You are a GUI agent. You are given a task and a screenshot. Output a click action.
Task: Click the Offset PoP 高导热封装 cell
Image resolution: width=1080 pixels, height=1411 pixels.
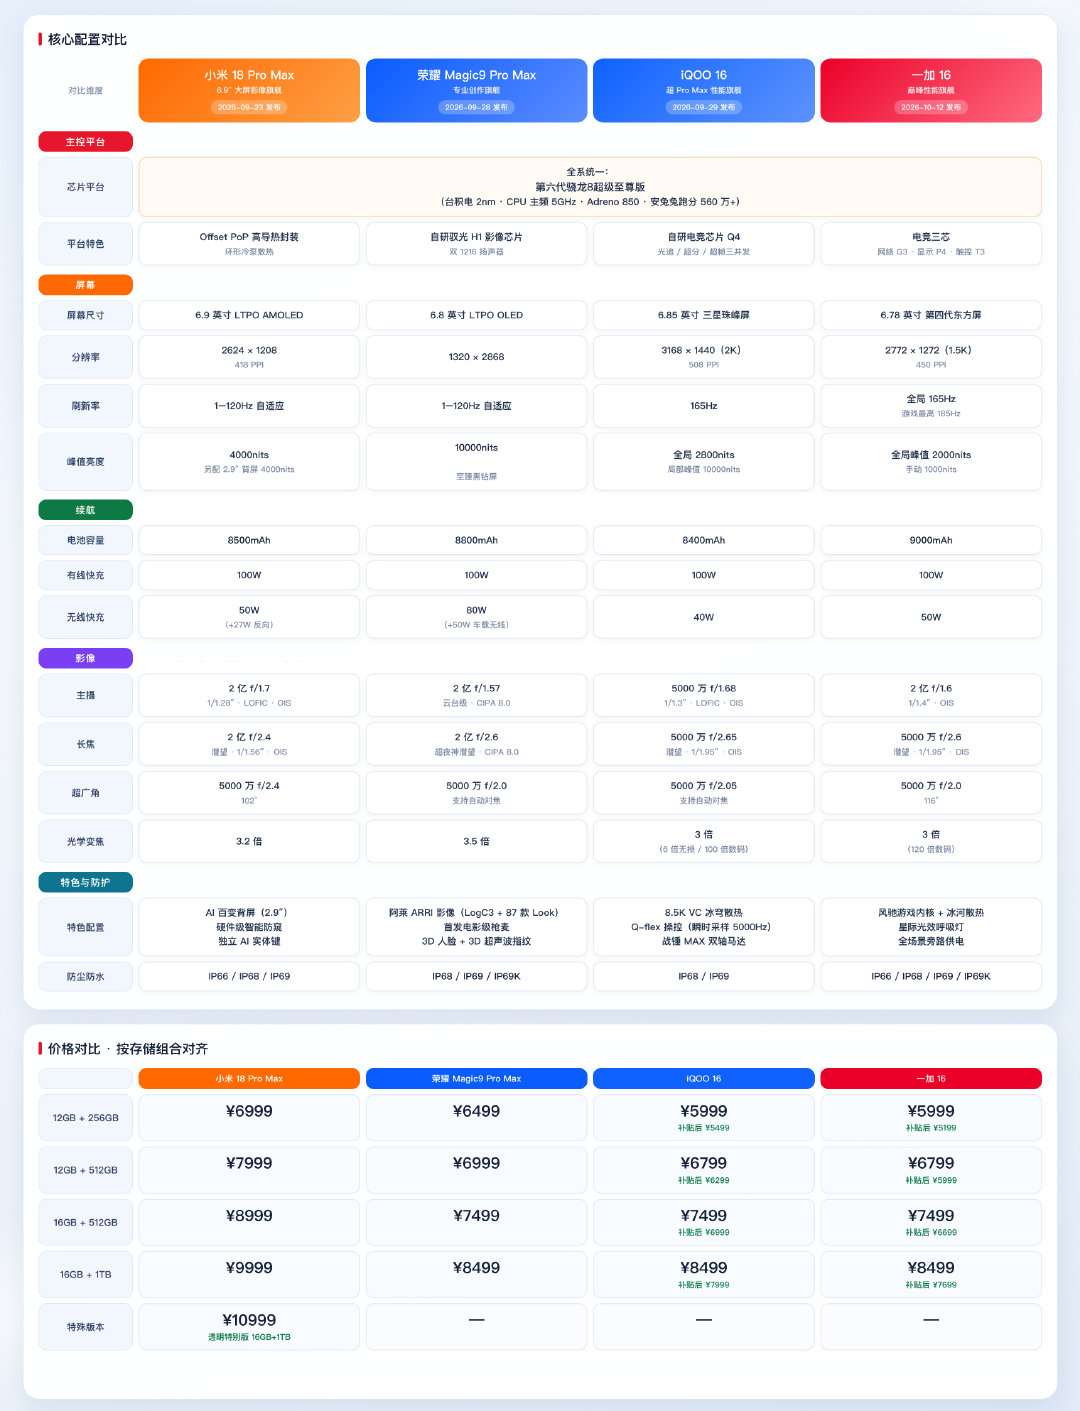click(249, 244)
